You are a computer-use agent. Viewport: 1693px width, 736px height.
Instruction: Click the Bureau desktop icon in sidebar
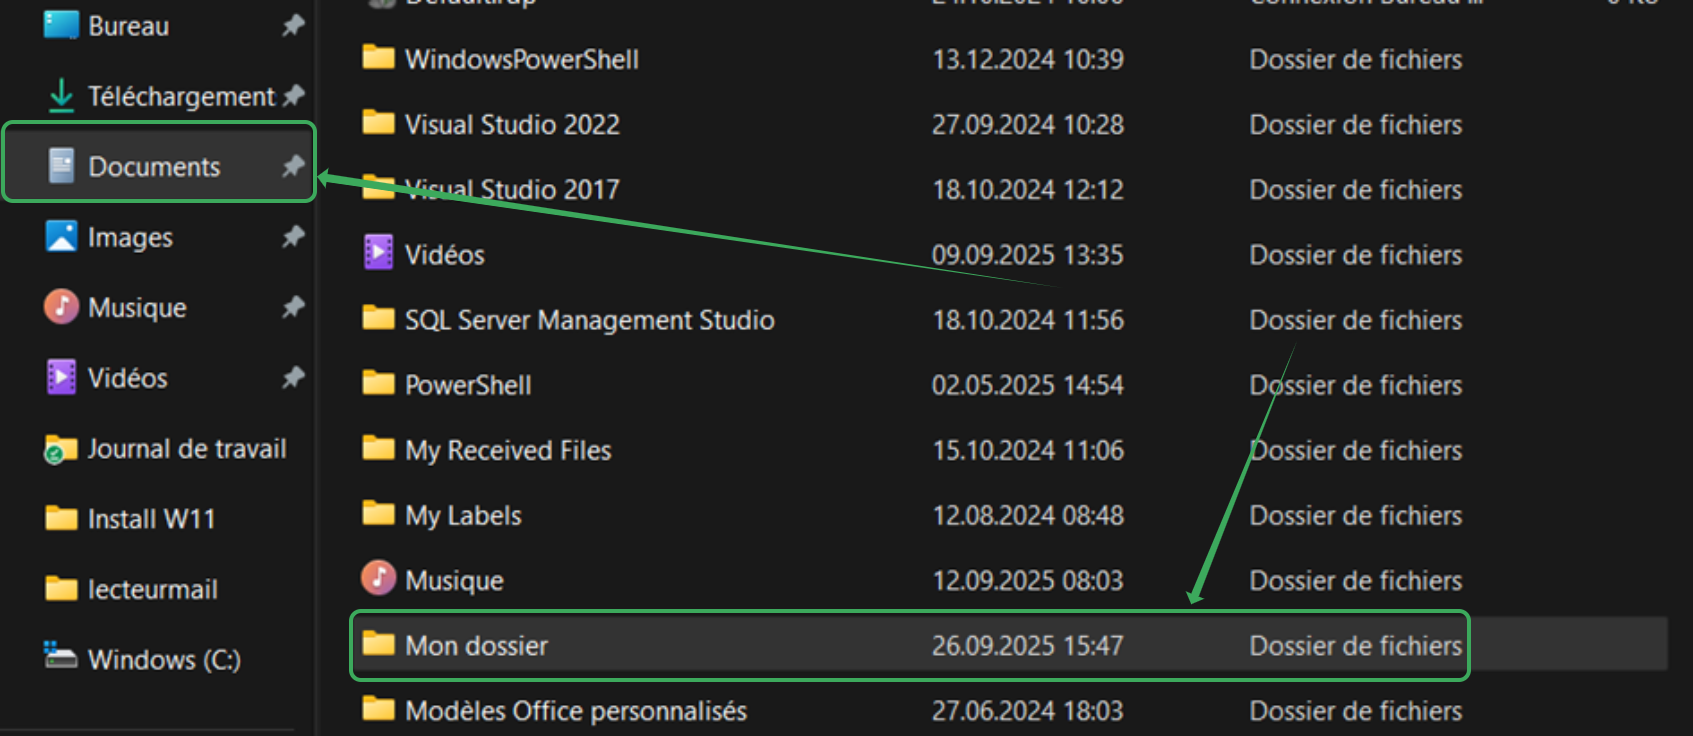61,25
